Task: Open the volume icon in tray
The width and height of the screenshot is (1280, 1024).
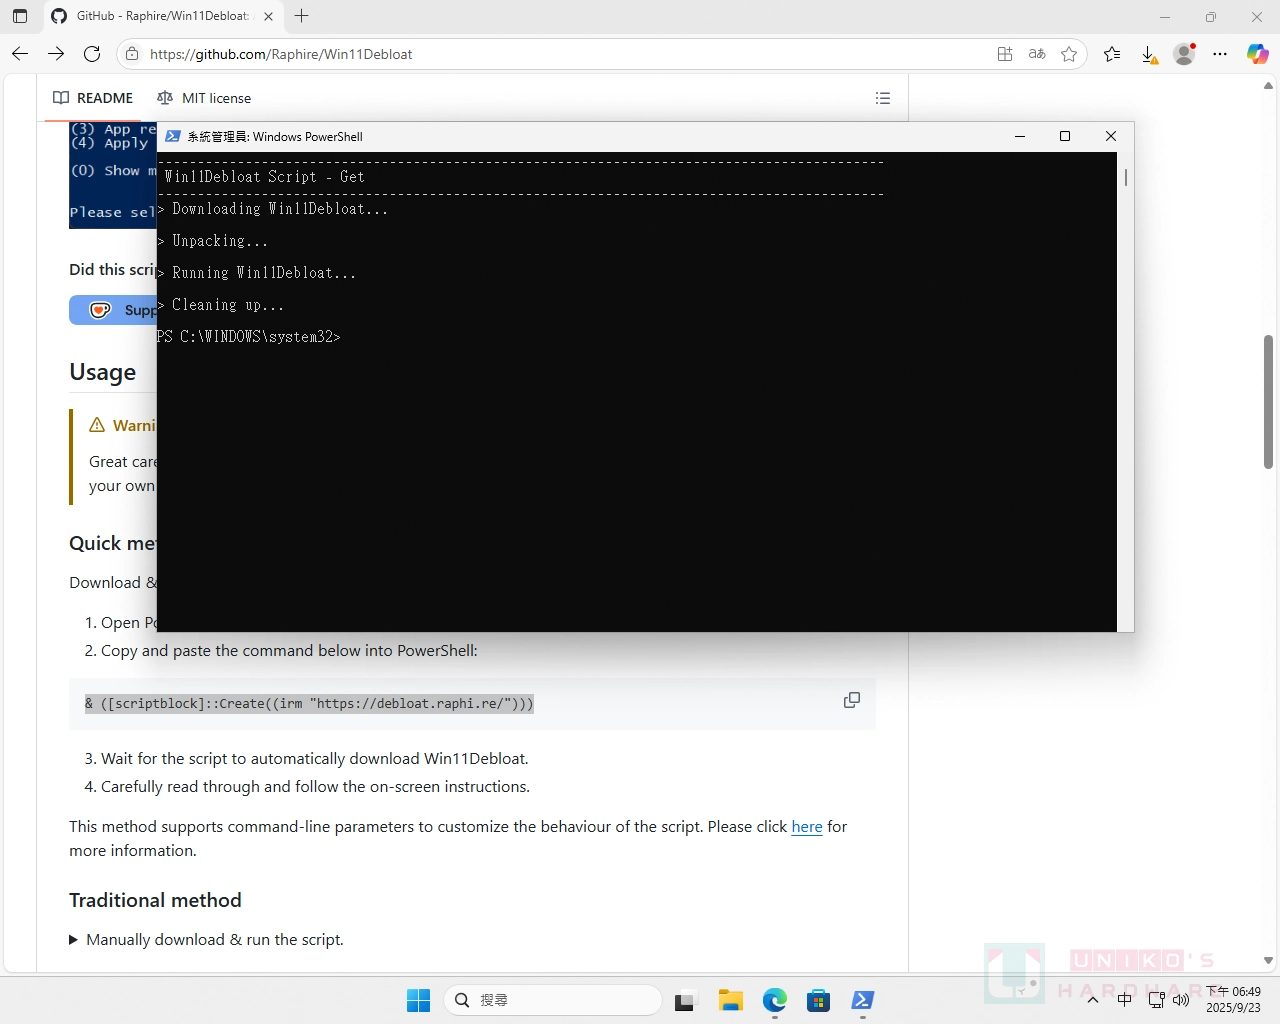Action: (x=1181, y=1000)
